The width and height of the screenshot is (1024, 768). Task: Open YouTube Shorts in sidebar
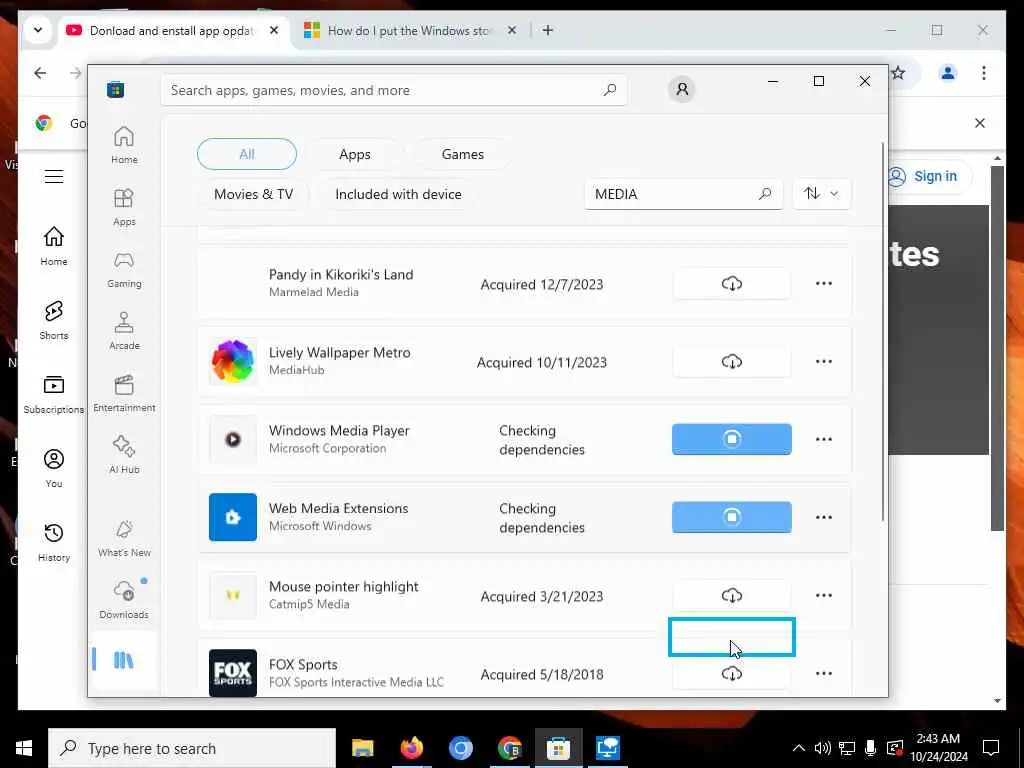54,320
